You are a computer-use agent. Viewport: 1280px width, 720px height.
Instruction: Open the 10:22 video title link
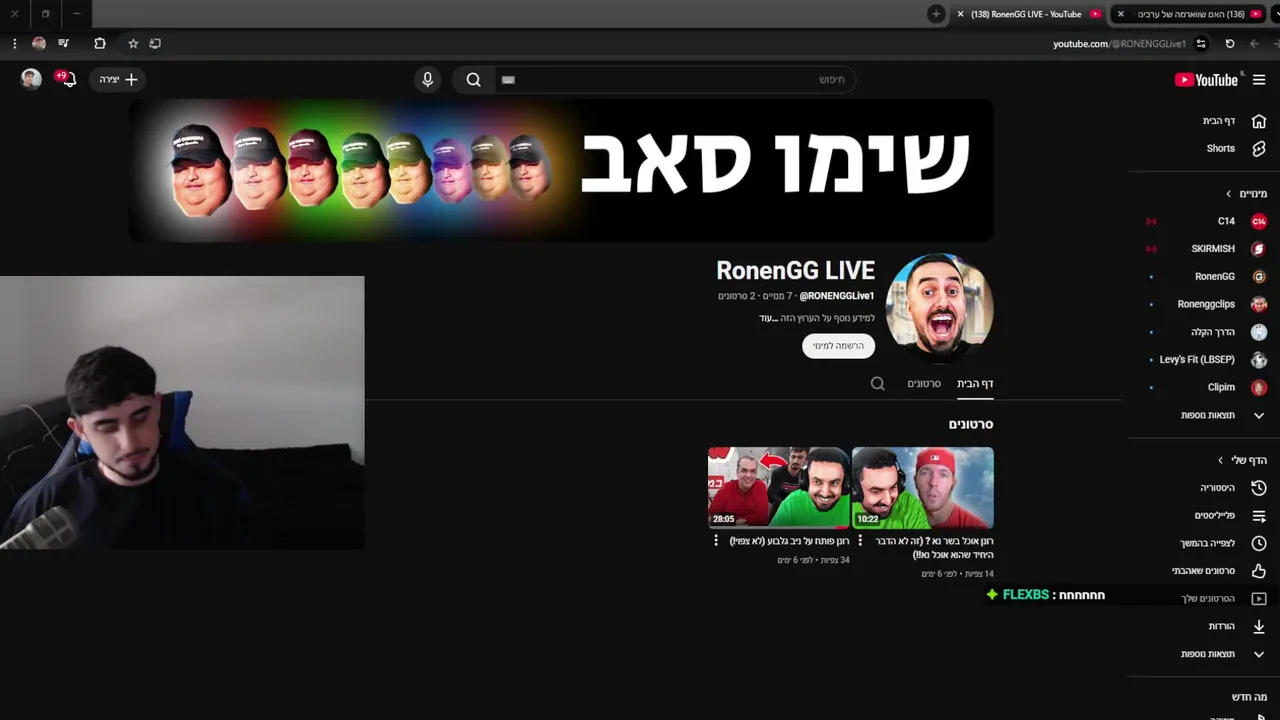[934, 548]
